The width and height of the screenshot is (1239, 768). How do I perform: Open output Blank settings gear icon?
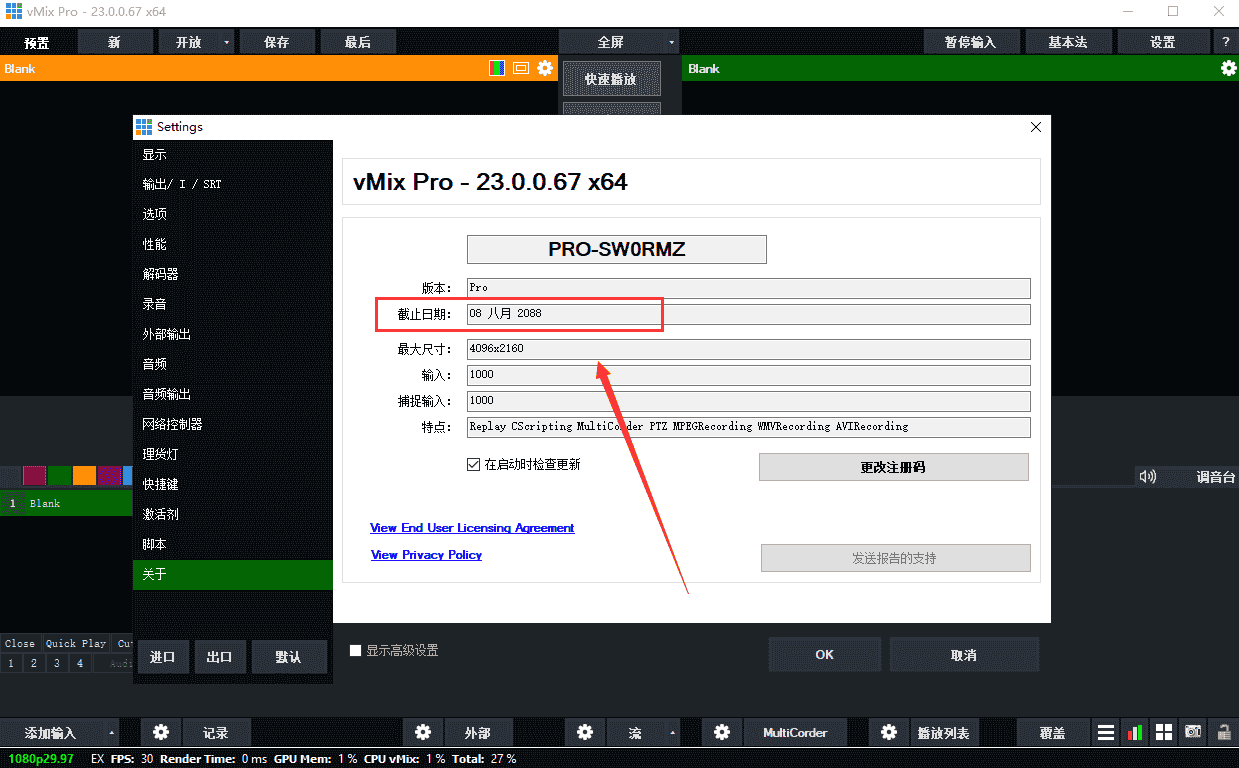(x=1228, y=68)
